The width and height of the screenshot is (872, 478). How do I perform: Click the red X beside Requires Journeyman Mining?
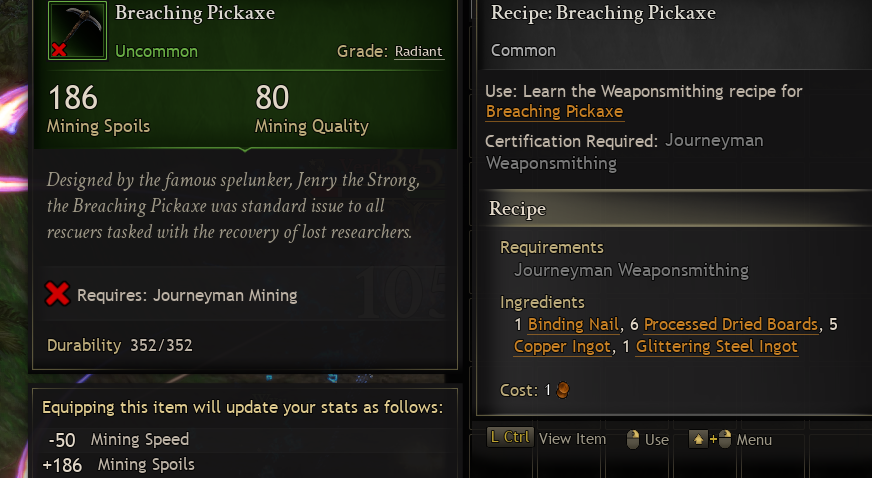(58, 294)
